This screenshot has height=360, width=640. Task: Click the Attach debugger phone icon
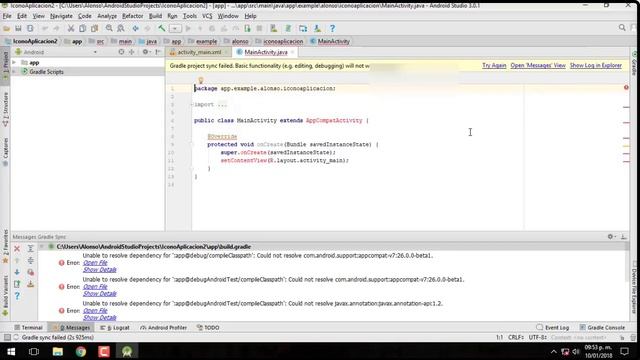click(x=247, y=29)
